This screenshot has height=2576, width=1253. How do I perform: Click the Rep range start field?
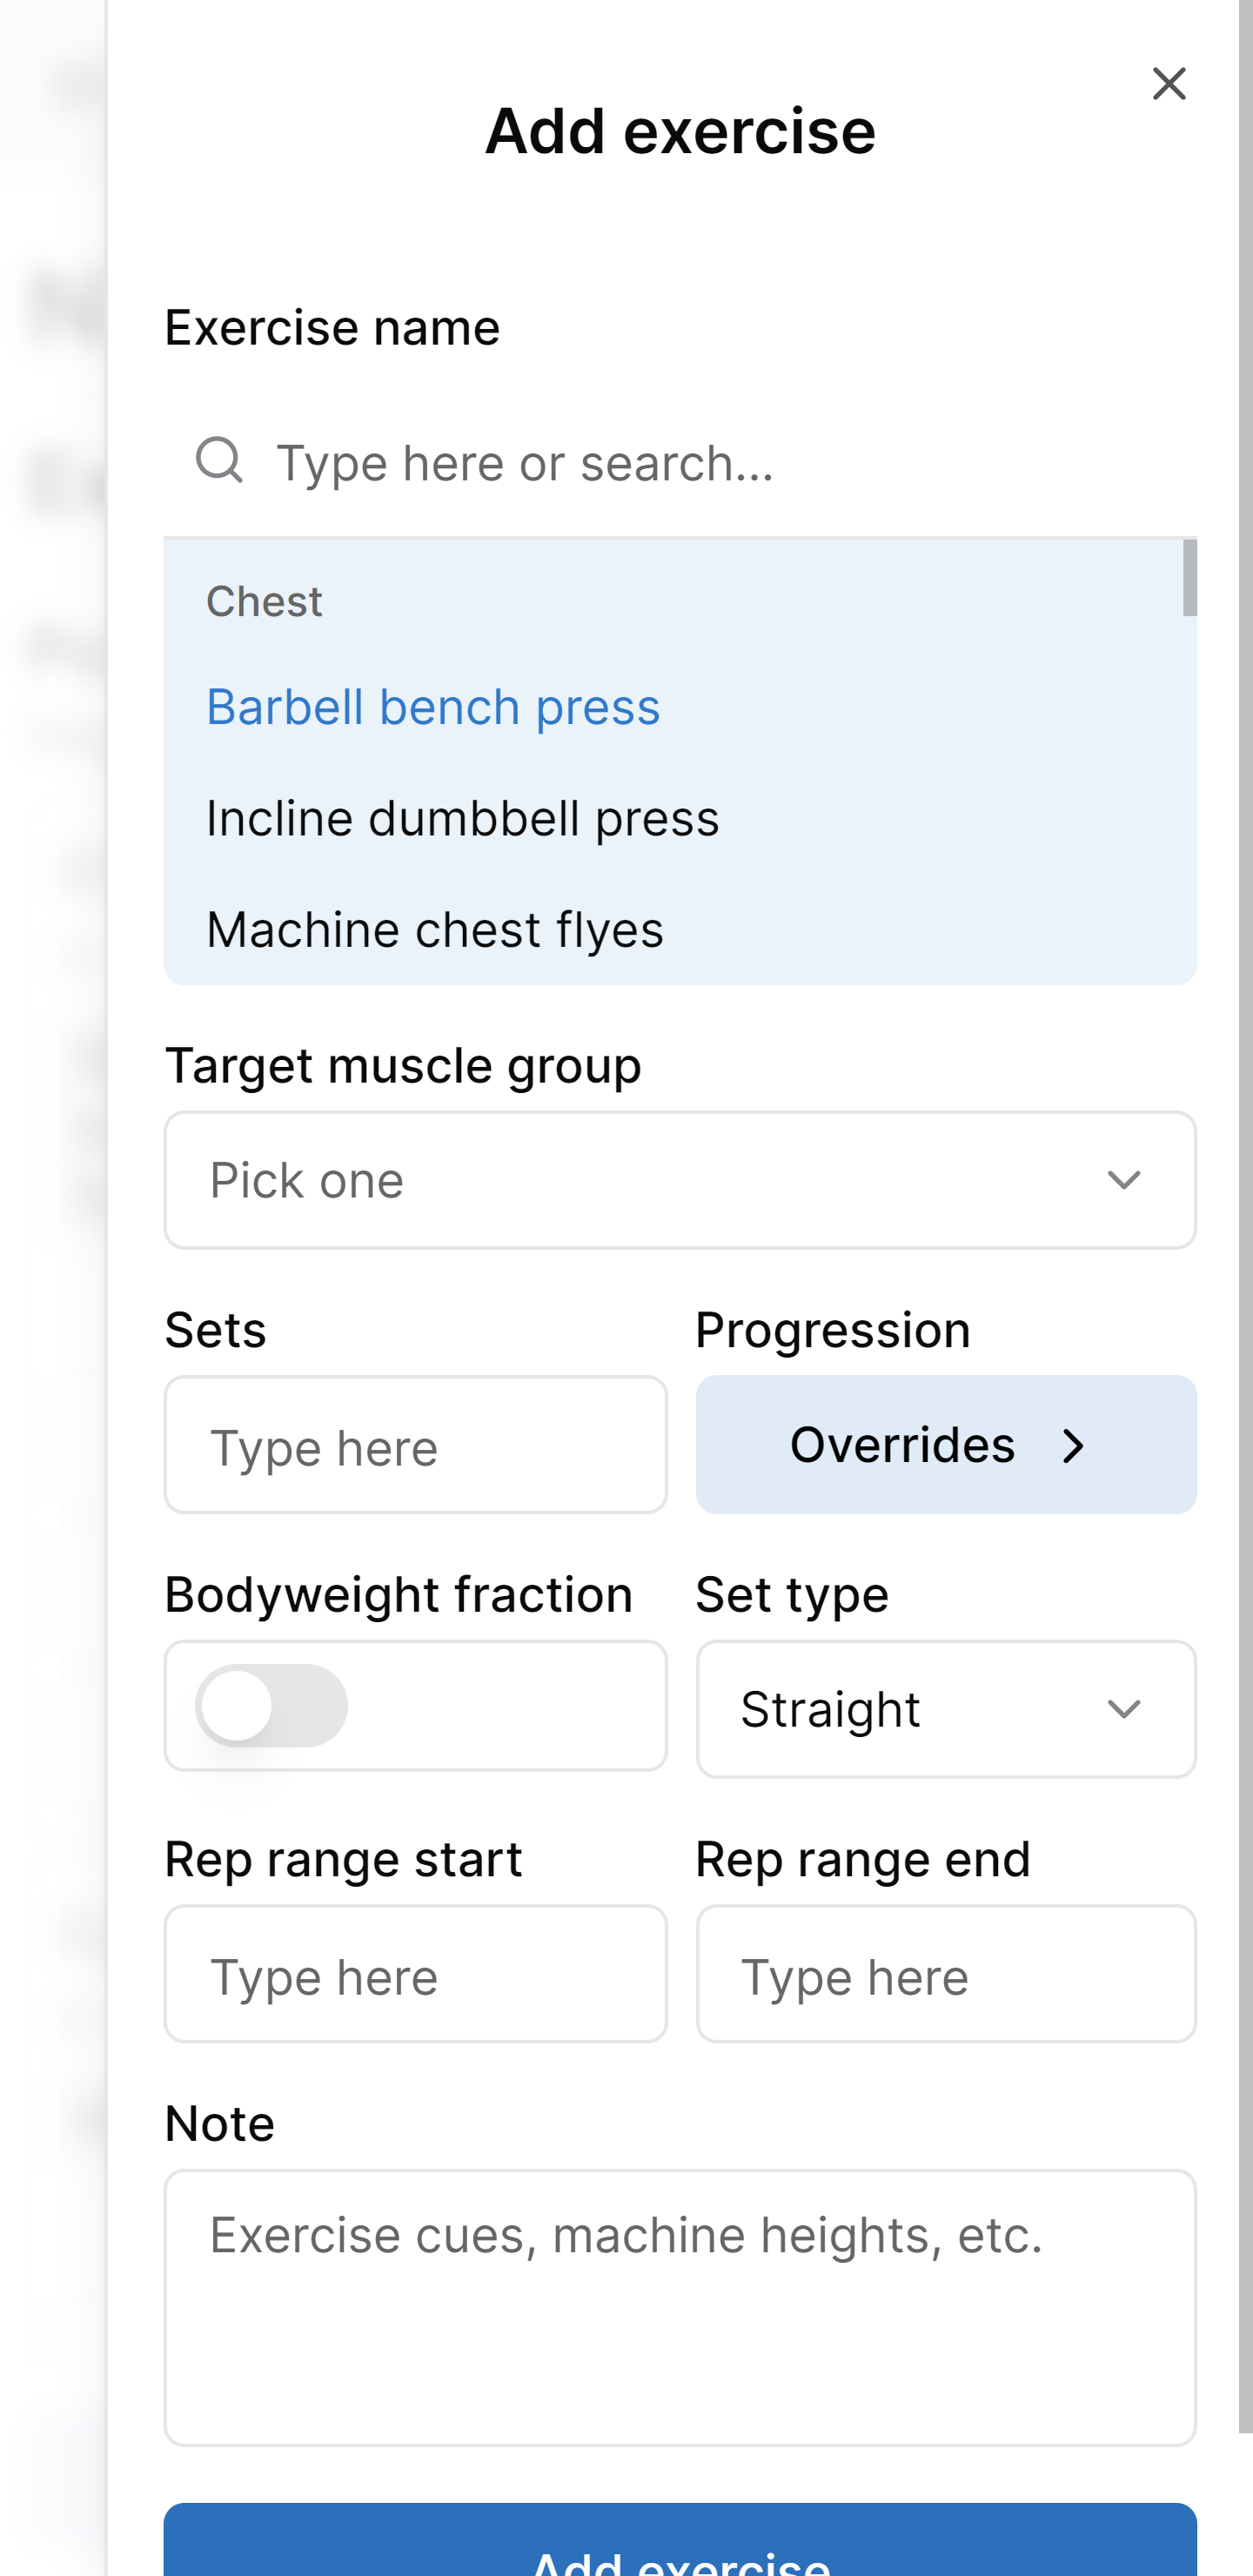click(x=415, y=1974)
